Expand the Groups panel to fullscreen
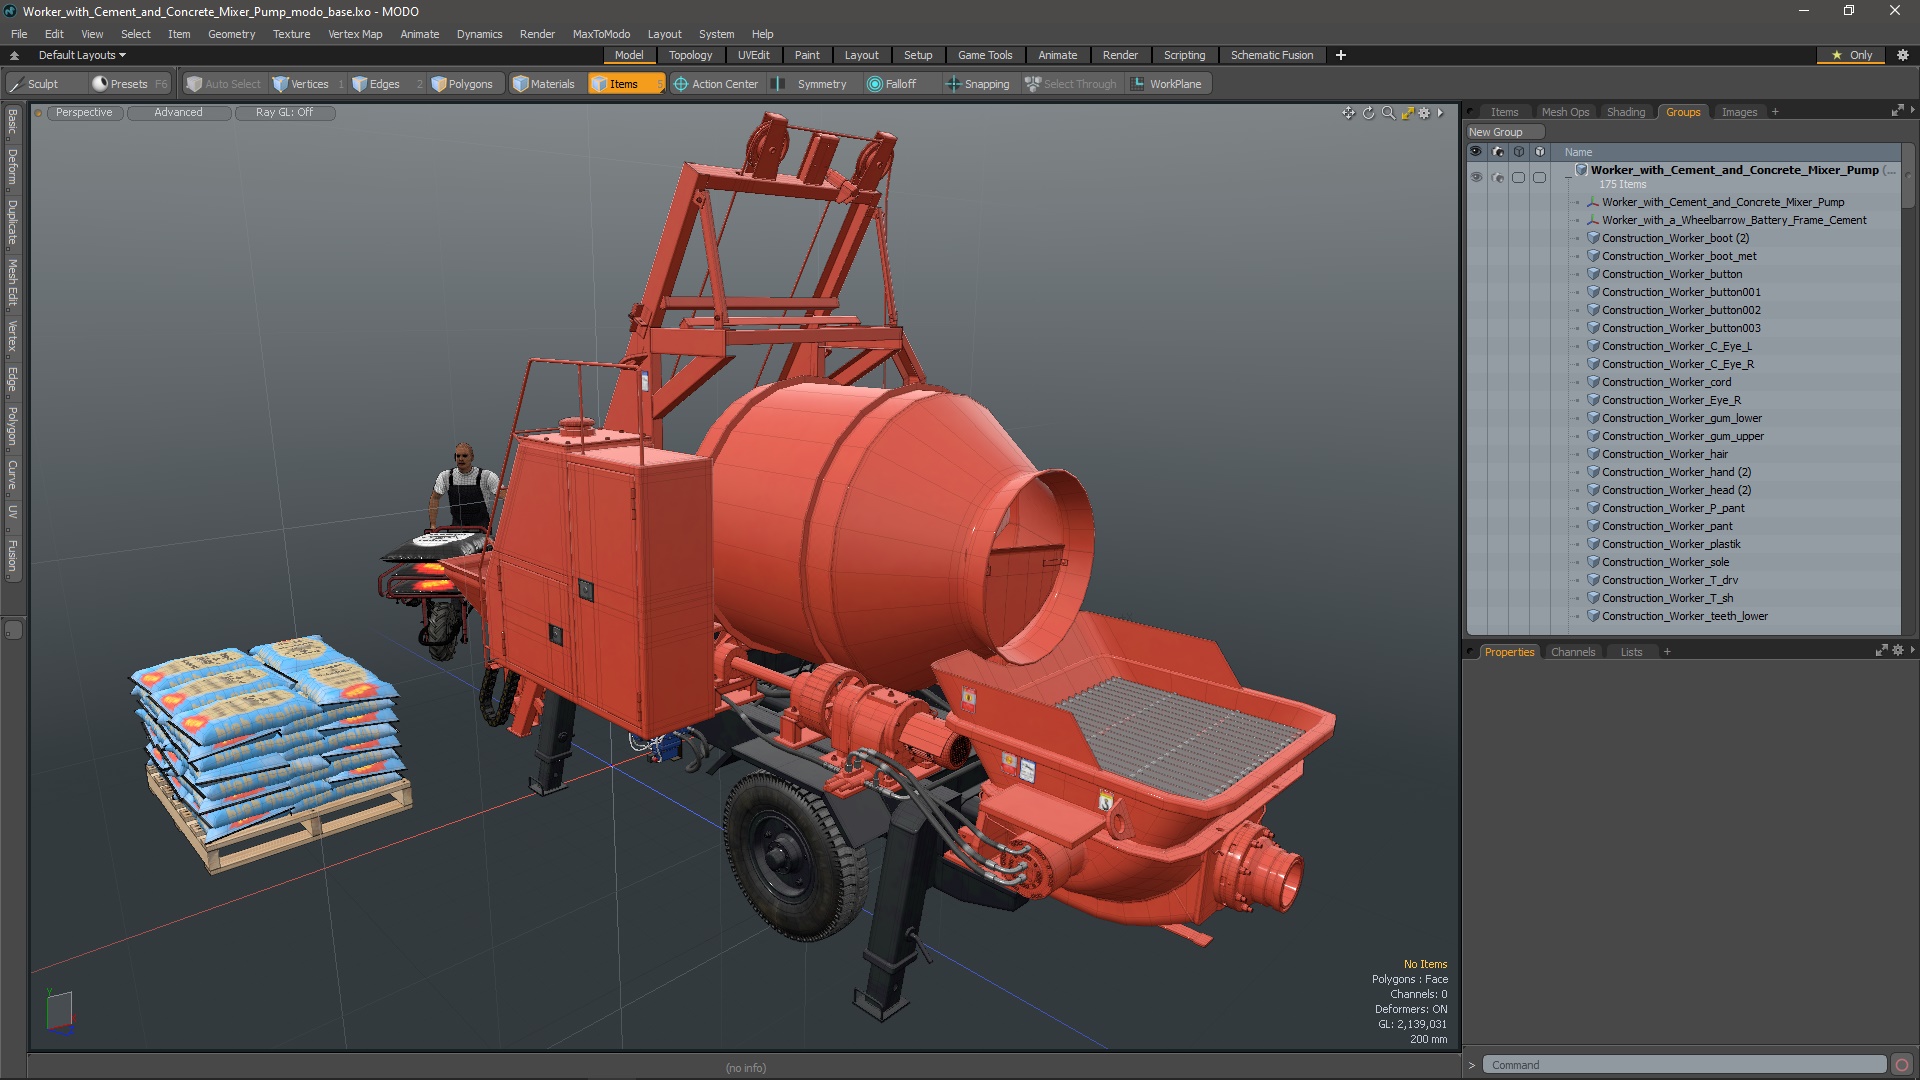 pos(1897,111)
